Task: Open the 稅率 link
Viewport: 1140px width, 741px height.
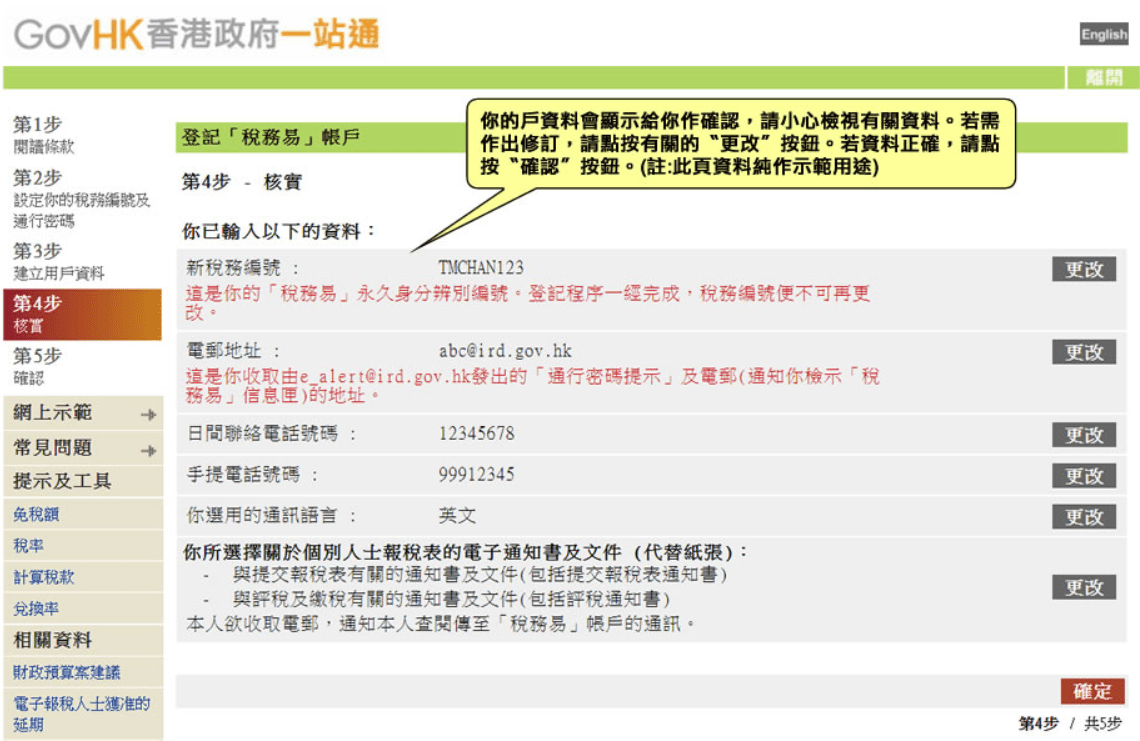Action: click(28, 546)
